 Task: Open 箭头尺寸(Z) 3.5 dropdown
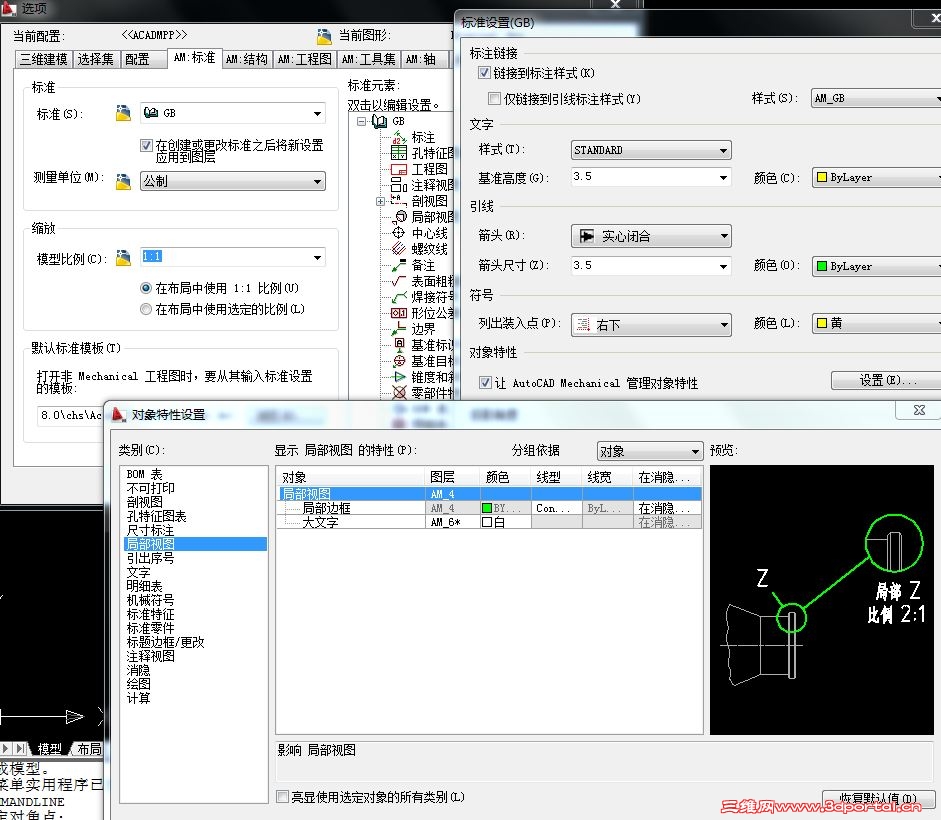pos(651,265)
